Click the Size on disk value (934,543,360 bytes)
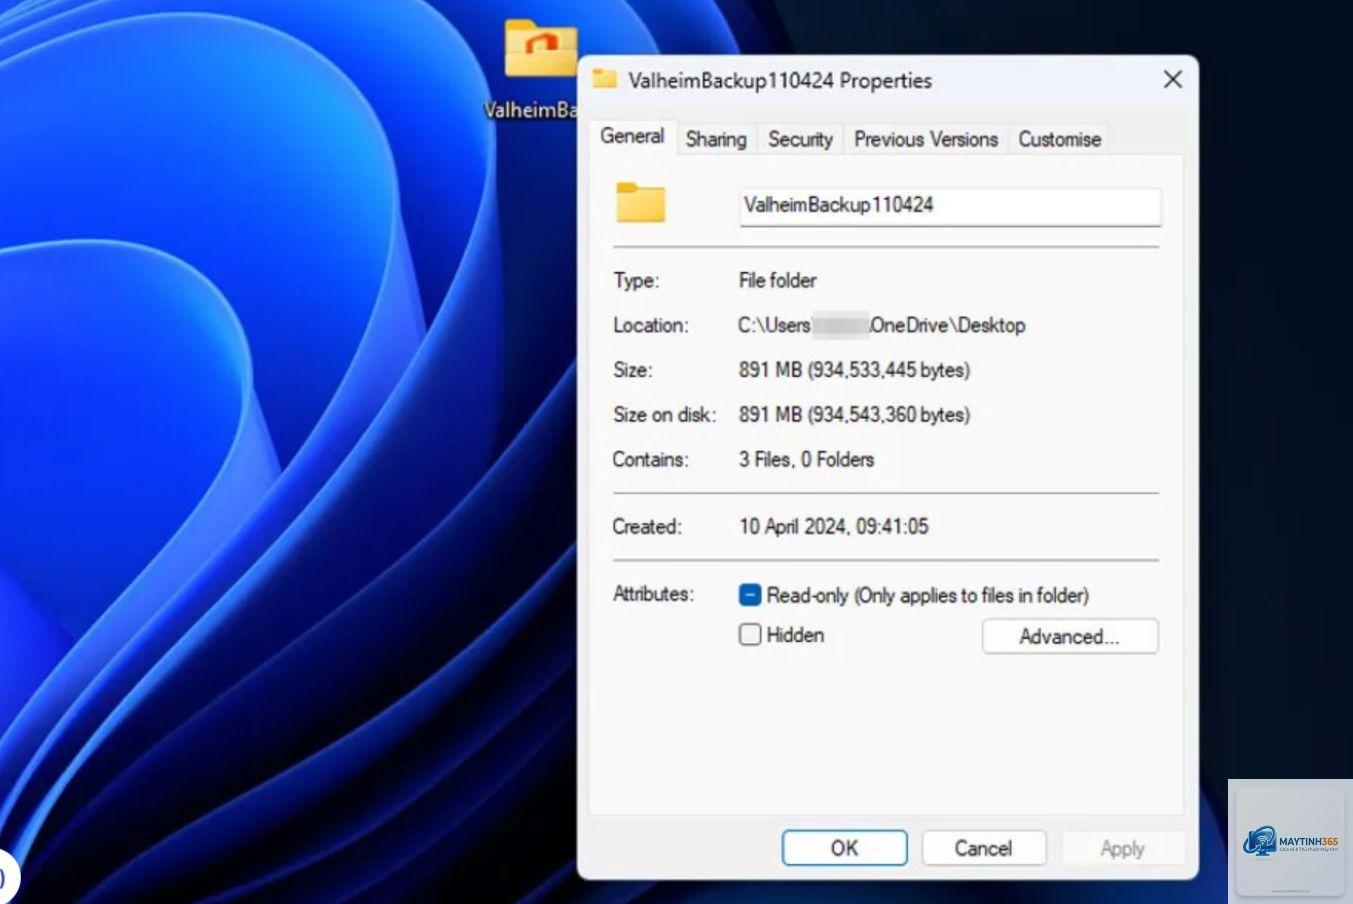This screenshot has width=1353, height=904. click(854, 415)
